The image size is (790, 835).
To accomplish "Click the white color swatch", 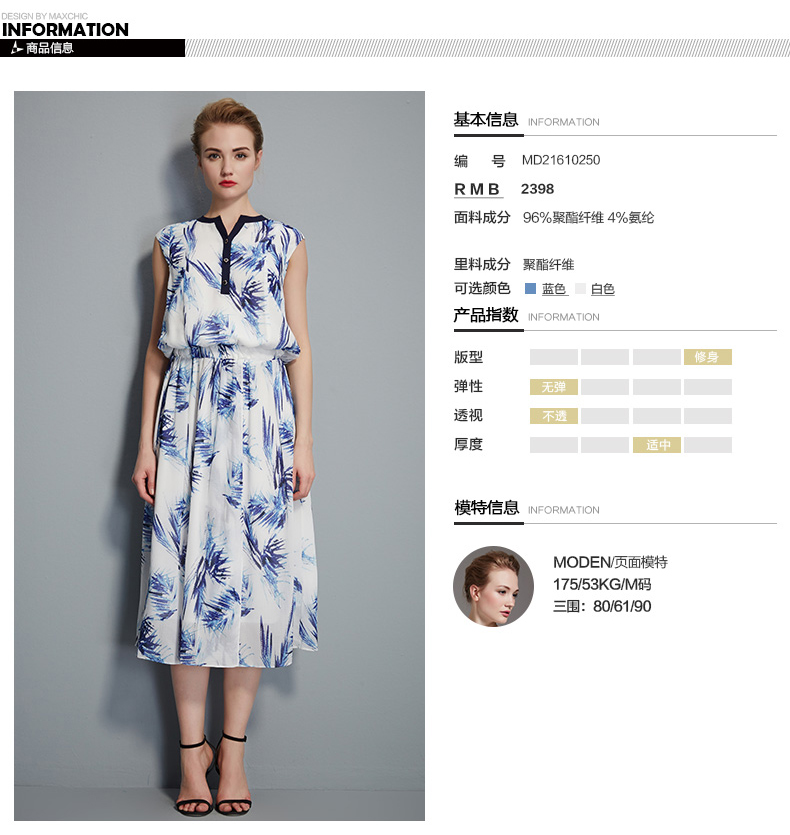I will (581, 289).
